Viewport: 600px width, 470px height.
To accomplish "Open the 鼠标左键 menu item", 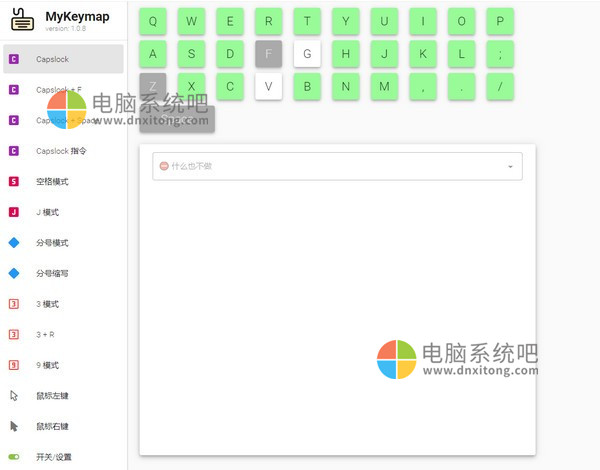I will pos(63,395).
